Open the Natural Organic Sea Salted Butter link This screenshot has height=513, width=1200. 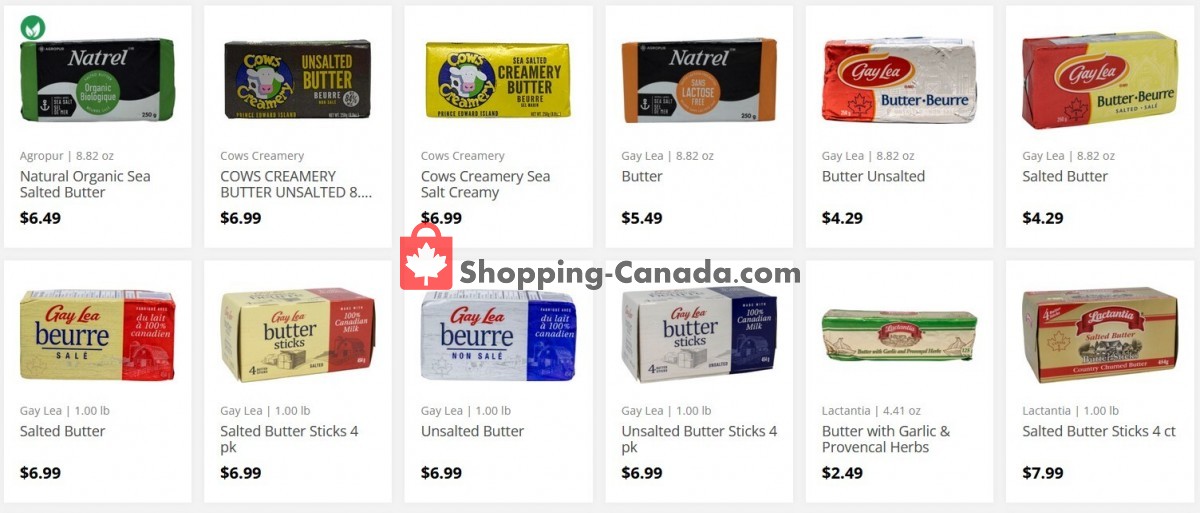click(85, 184)
